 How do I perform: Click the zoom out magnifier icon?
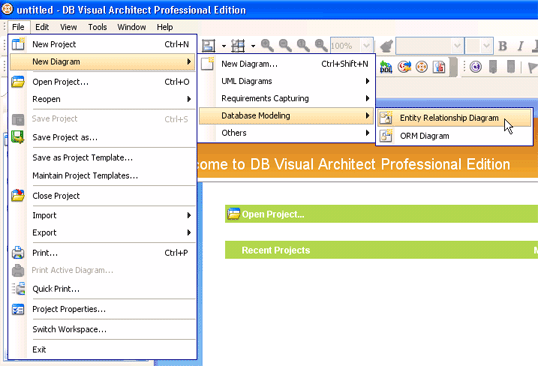pos(285,45)
